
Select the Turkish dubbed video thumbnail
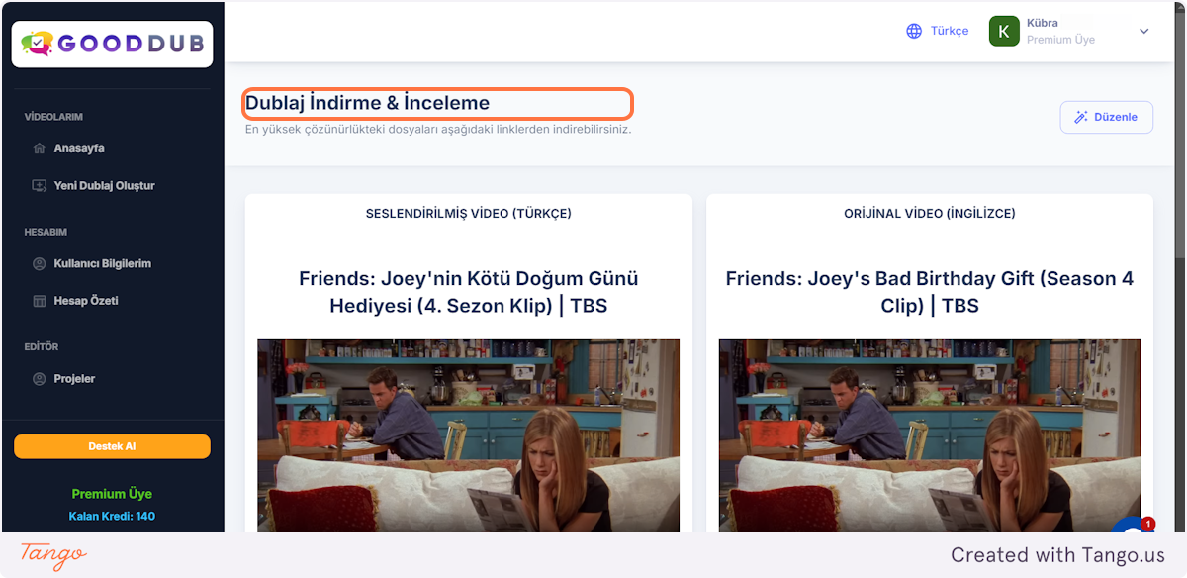(x=468, y=435)
